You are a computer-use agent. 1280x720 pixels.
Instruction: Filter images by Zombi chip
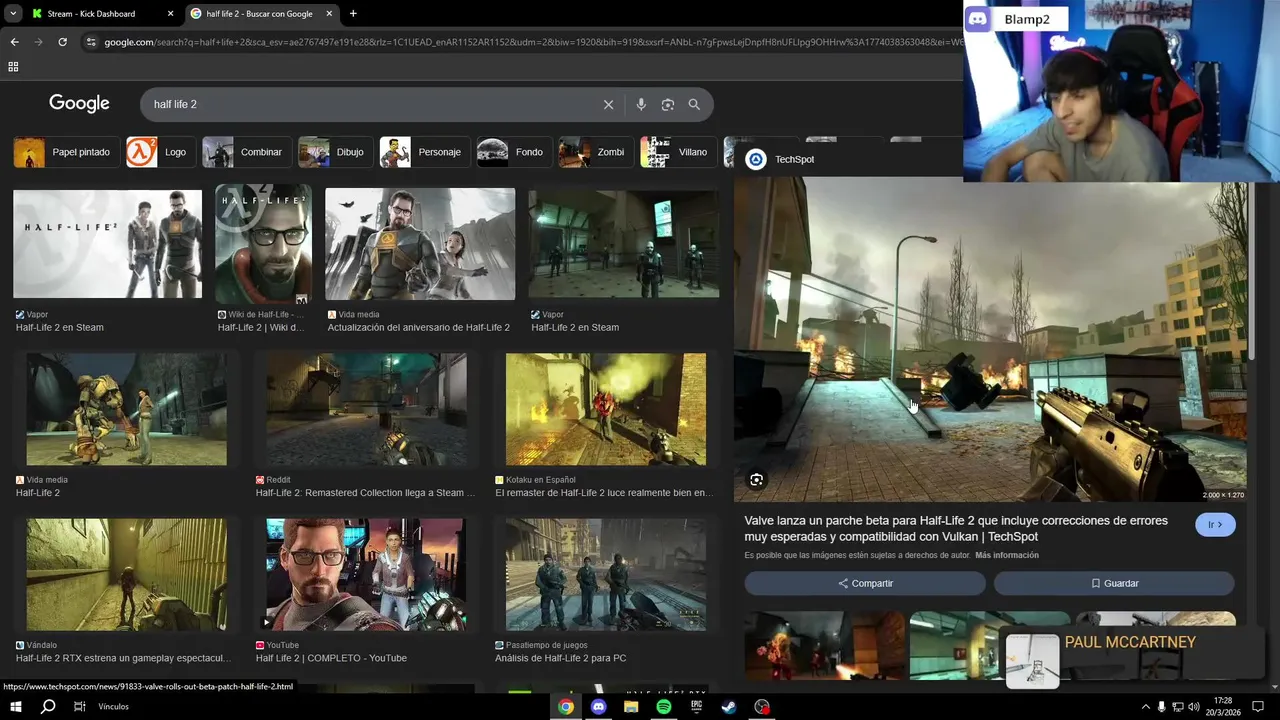click(x=596, y=152)
